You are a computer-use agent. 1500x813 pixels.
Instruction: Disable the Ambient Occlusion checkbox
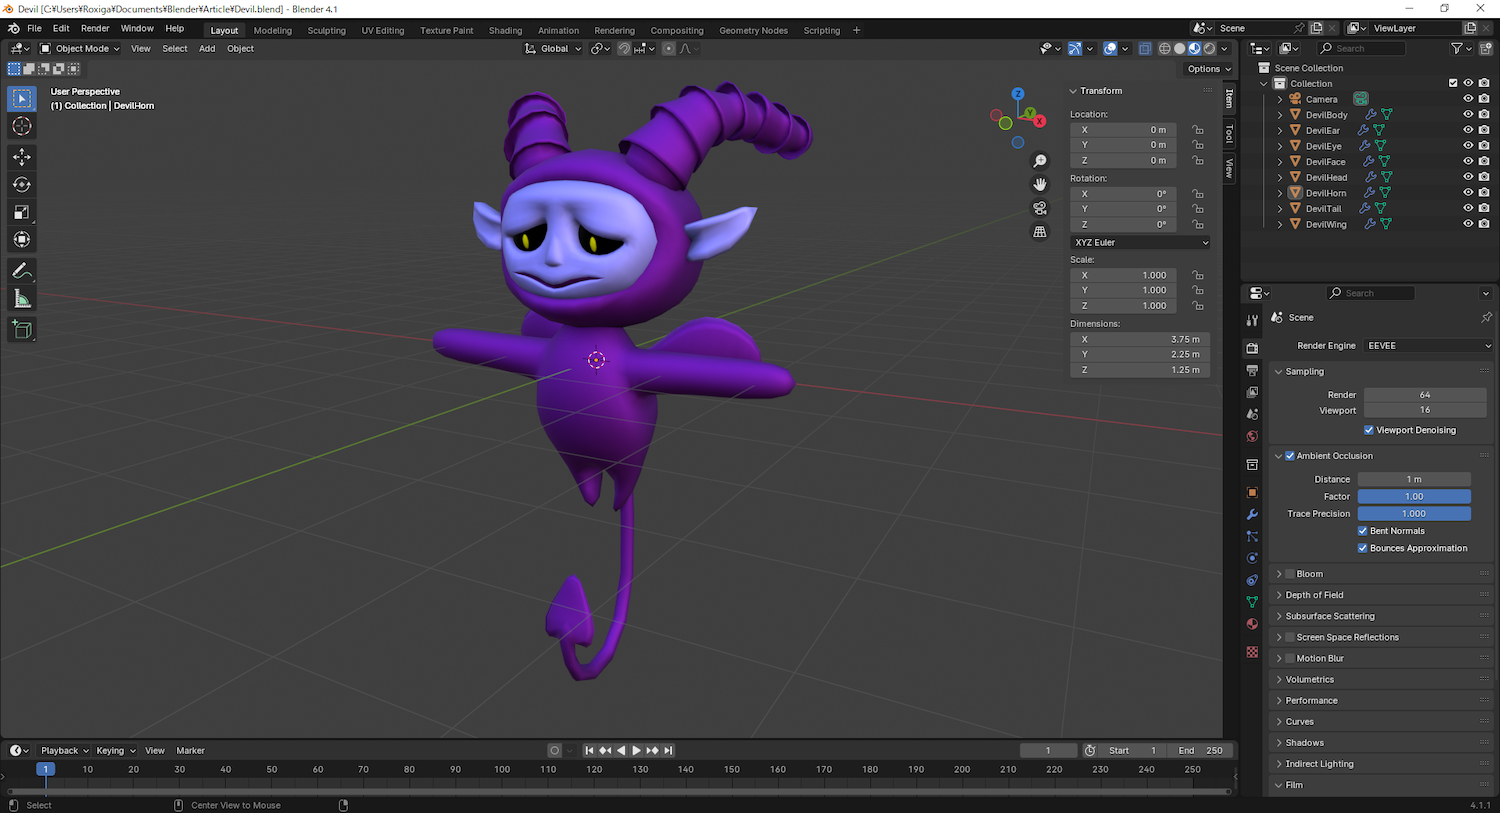pyautogui.click(x=1290, y=456)
